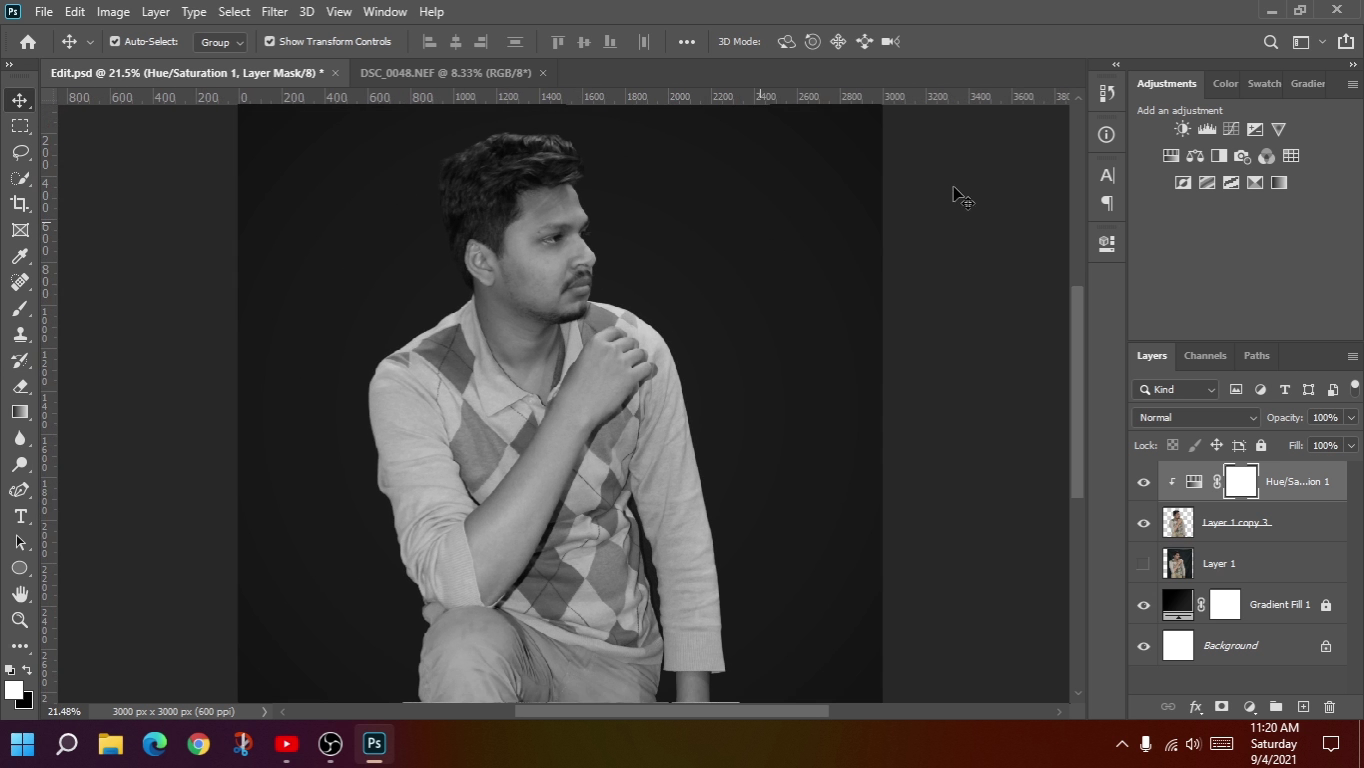Select the Horizontal Type tool
This screenshot has height=768, width=1364.
[20, 516]
